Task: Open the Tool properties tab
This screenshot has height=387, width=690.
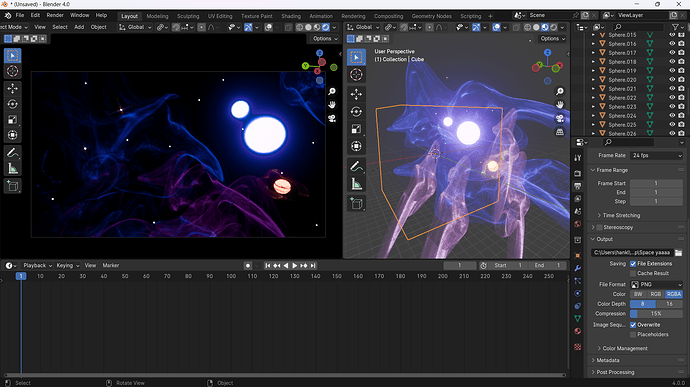Action: [x=578, y=158]
